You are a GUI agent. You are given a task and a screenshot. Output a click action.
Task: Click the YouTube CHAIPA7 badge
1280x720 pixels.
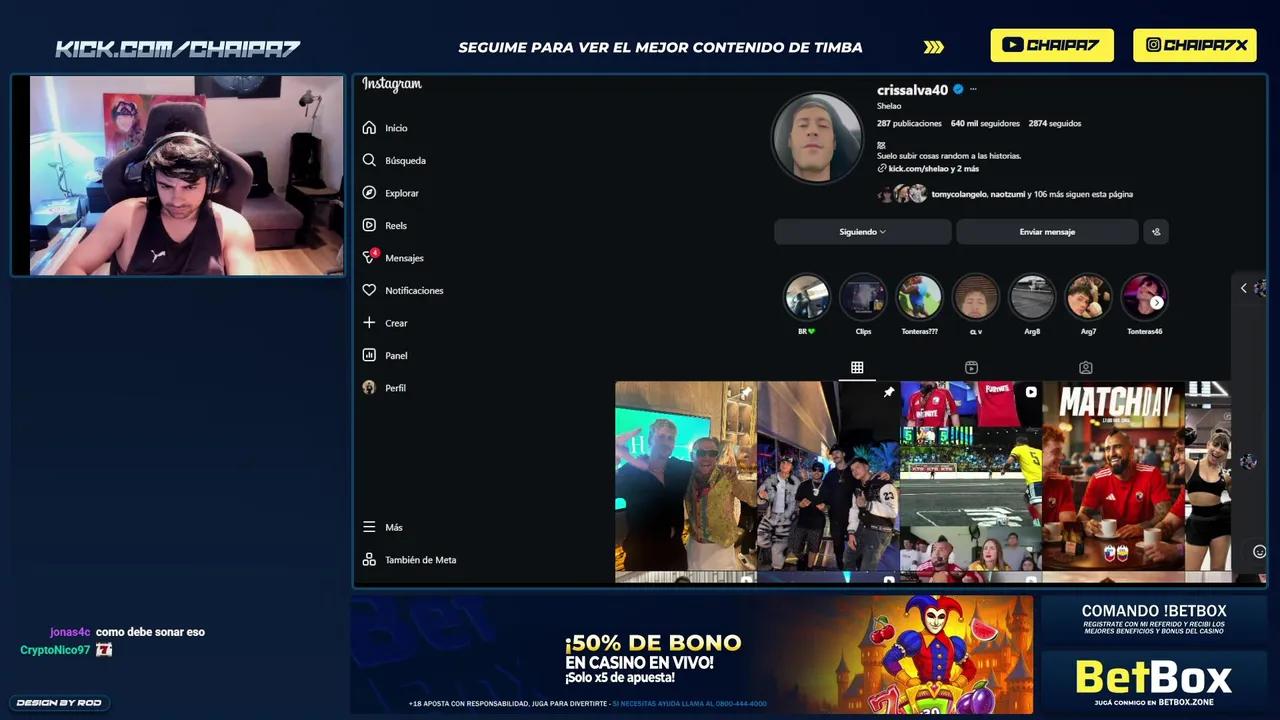(1052, 45)
